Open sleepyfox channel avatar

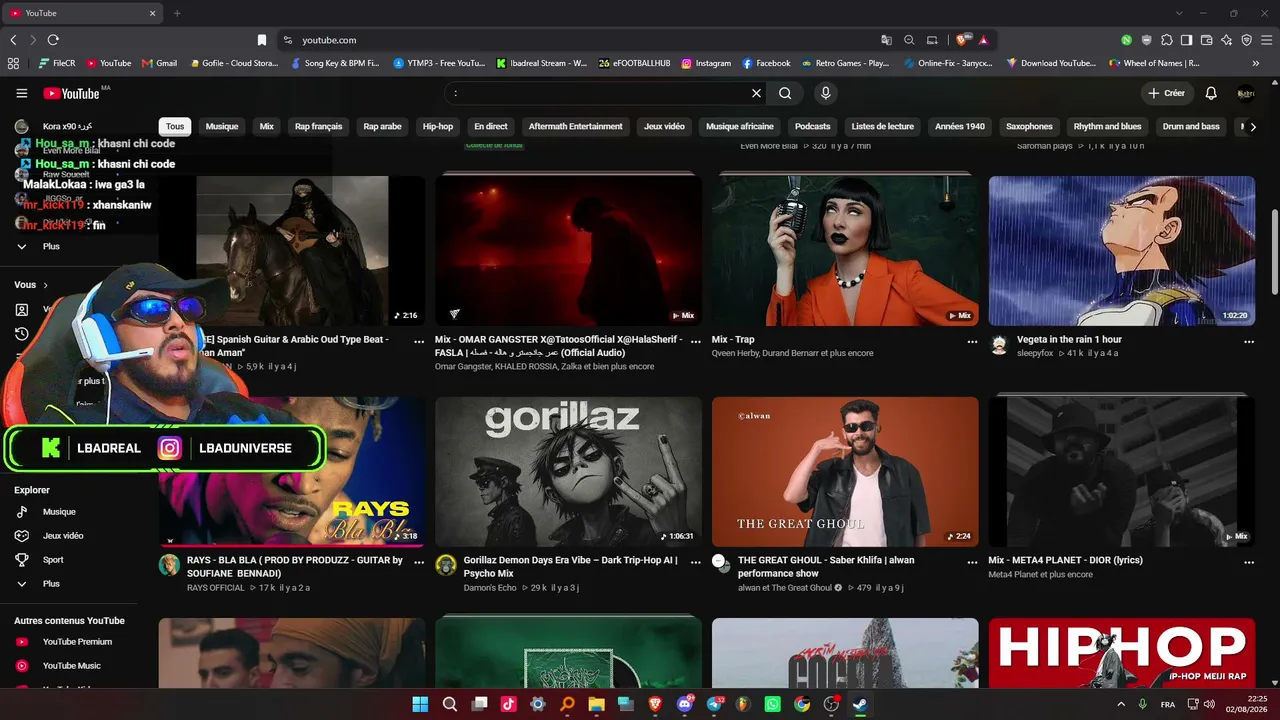click(999, 344)
